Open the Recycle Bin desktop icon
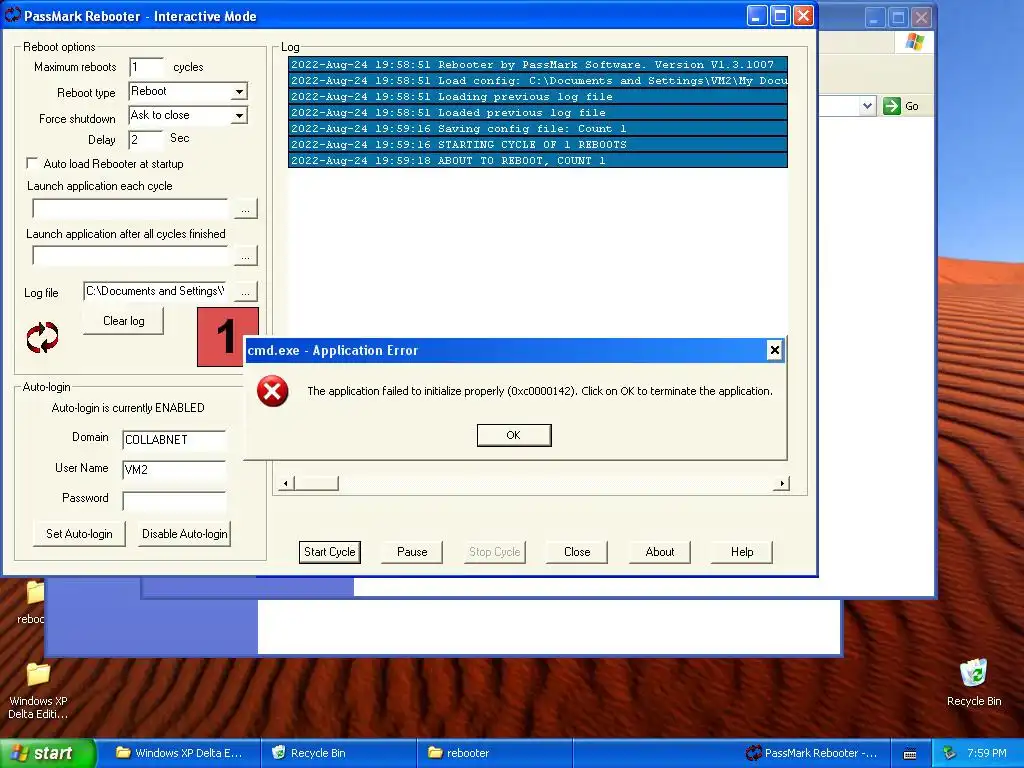 click(974, 682)
